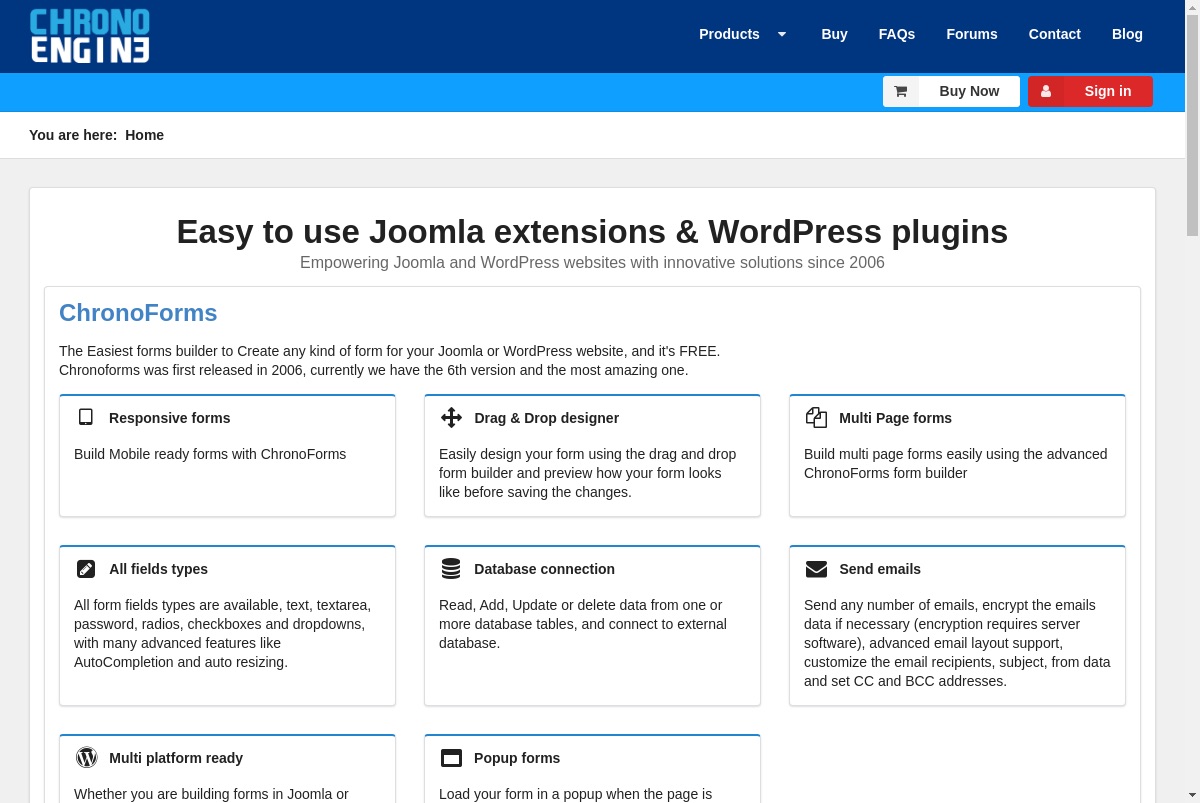This screenshot has height=803, width=1200.
Task: Click 'Build Mobile ready forms with ChronoForms' text
Action: [x=210, y=454]
